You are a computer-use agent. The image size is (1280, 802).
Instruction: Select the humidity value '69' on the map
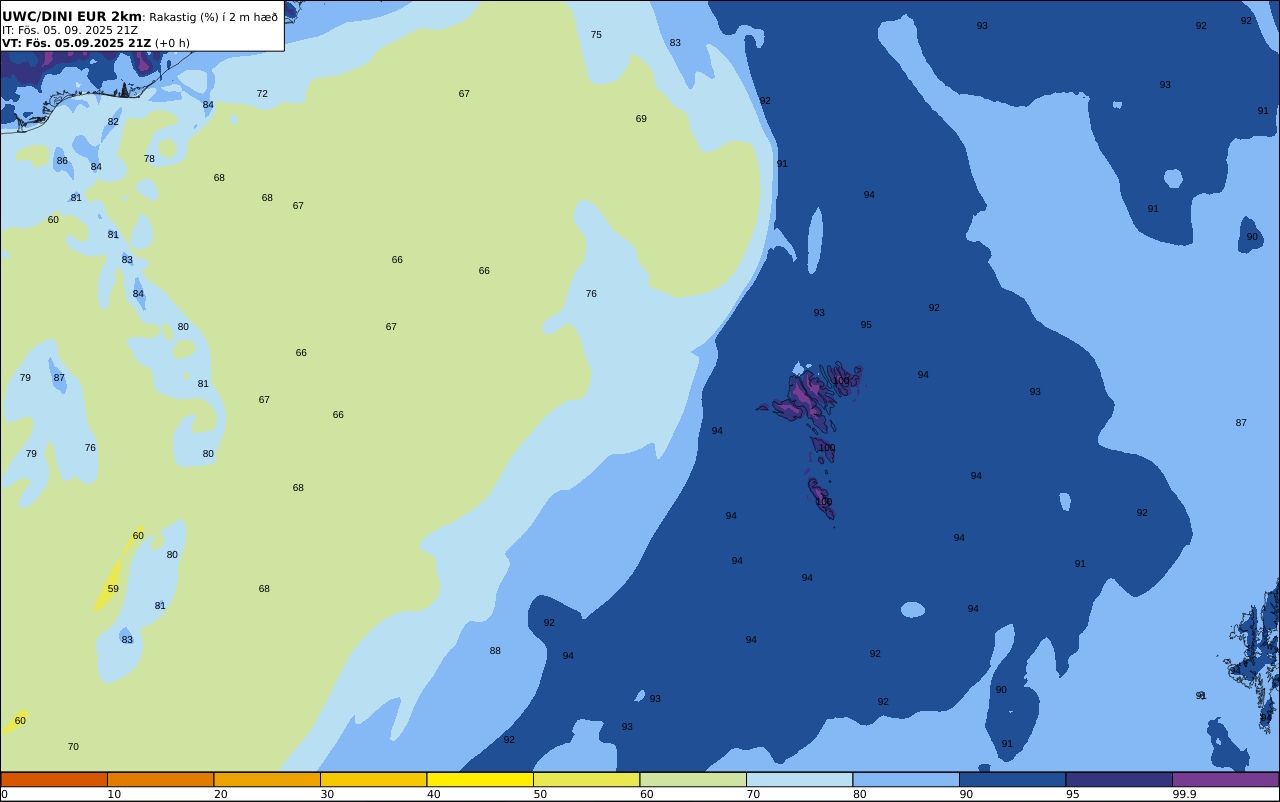tap(641, 119)
